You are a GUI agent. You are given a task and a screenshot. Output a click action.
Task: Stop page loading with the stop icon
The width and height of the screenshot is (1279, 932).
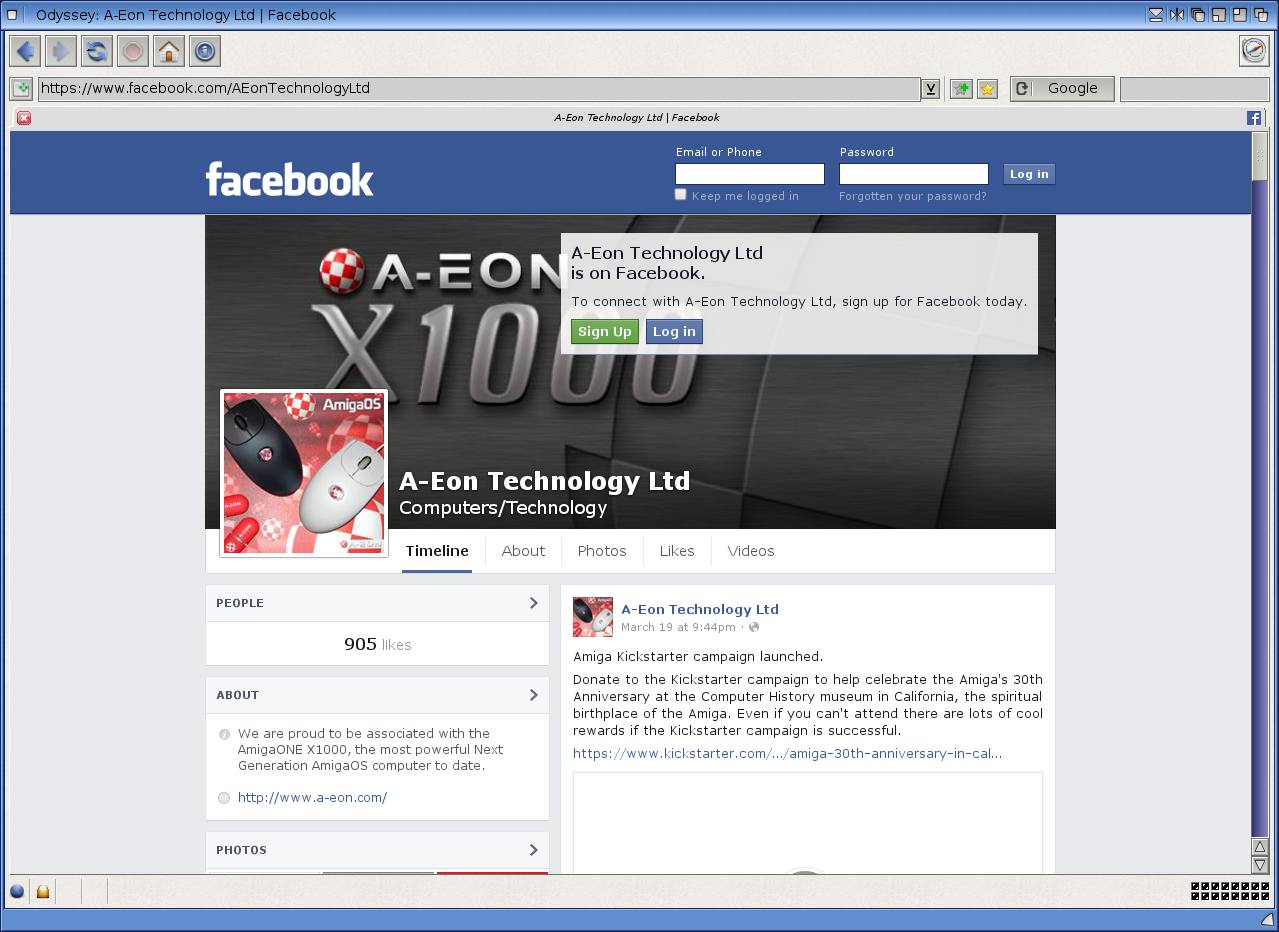(133, 51)
